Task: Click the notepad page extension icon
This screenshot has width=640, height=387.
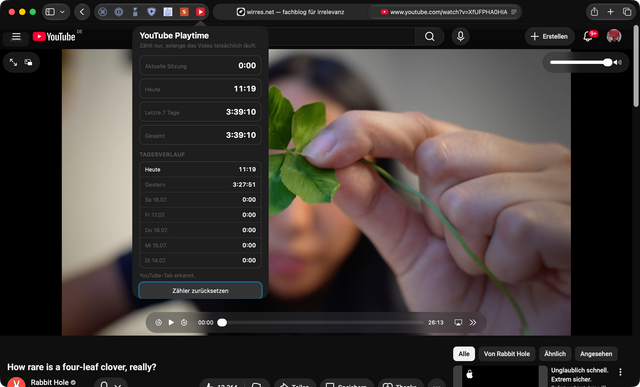Action: pos(168,12)
